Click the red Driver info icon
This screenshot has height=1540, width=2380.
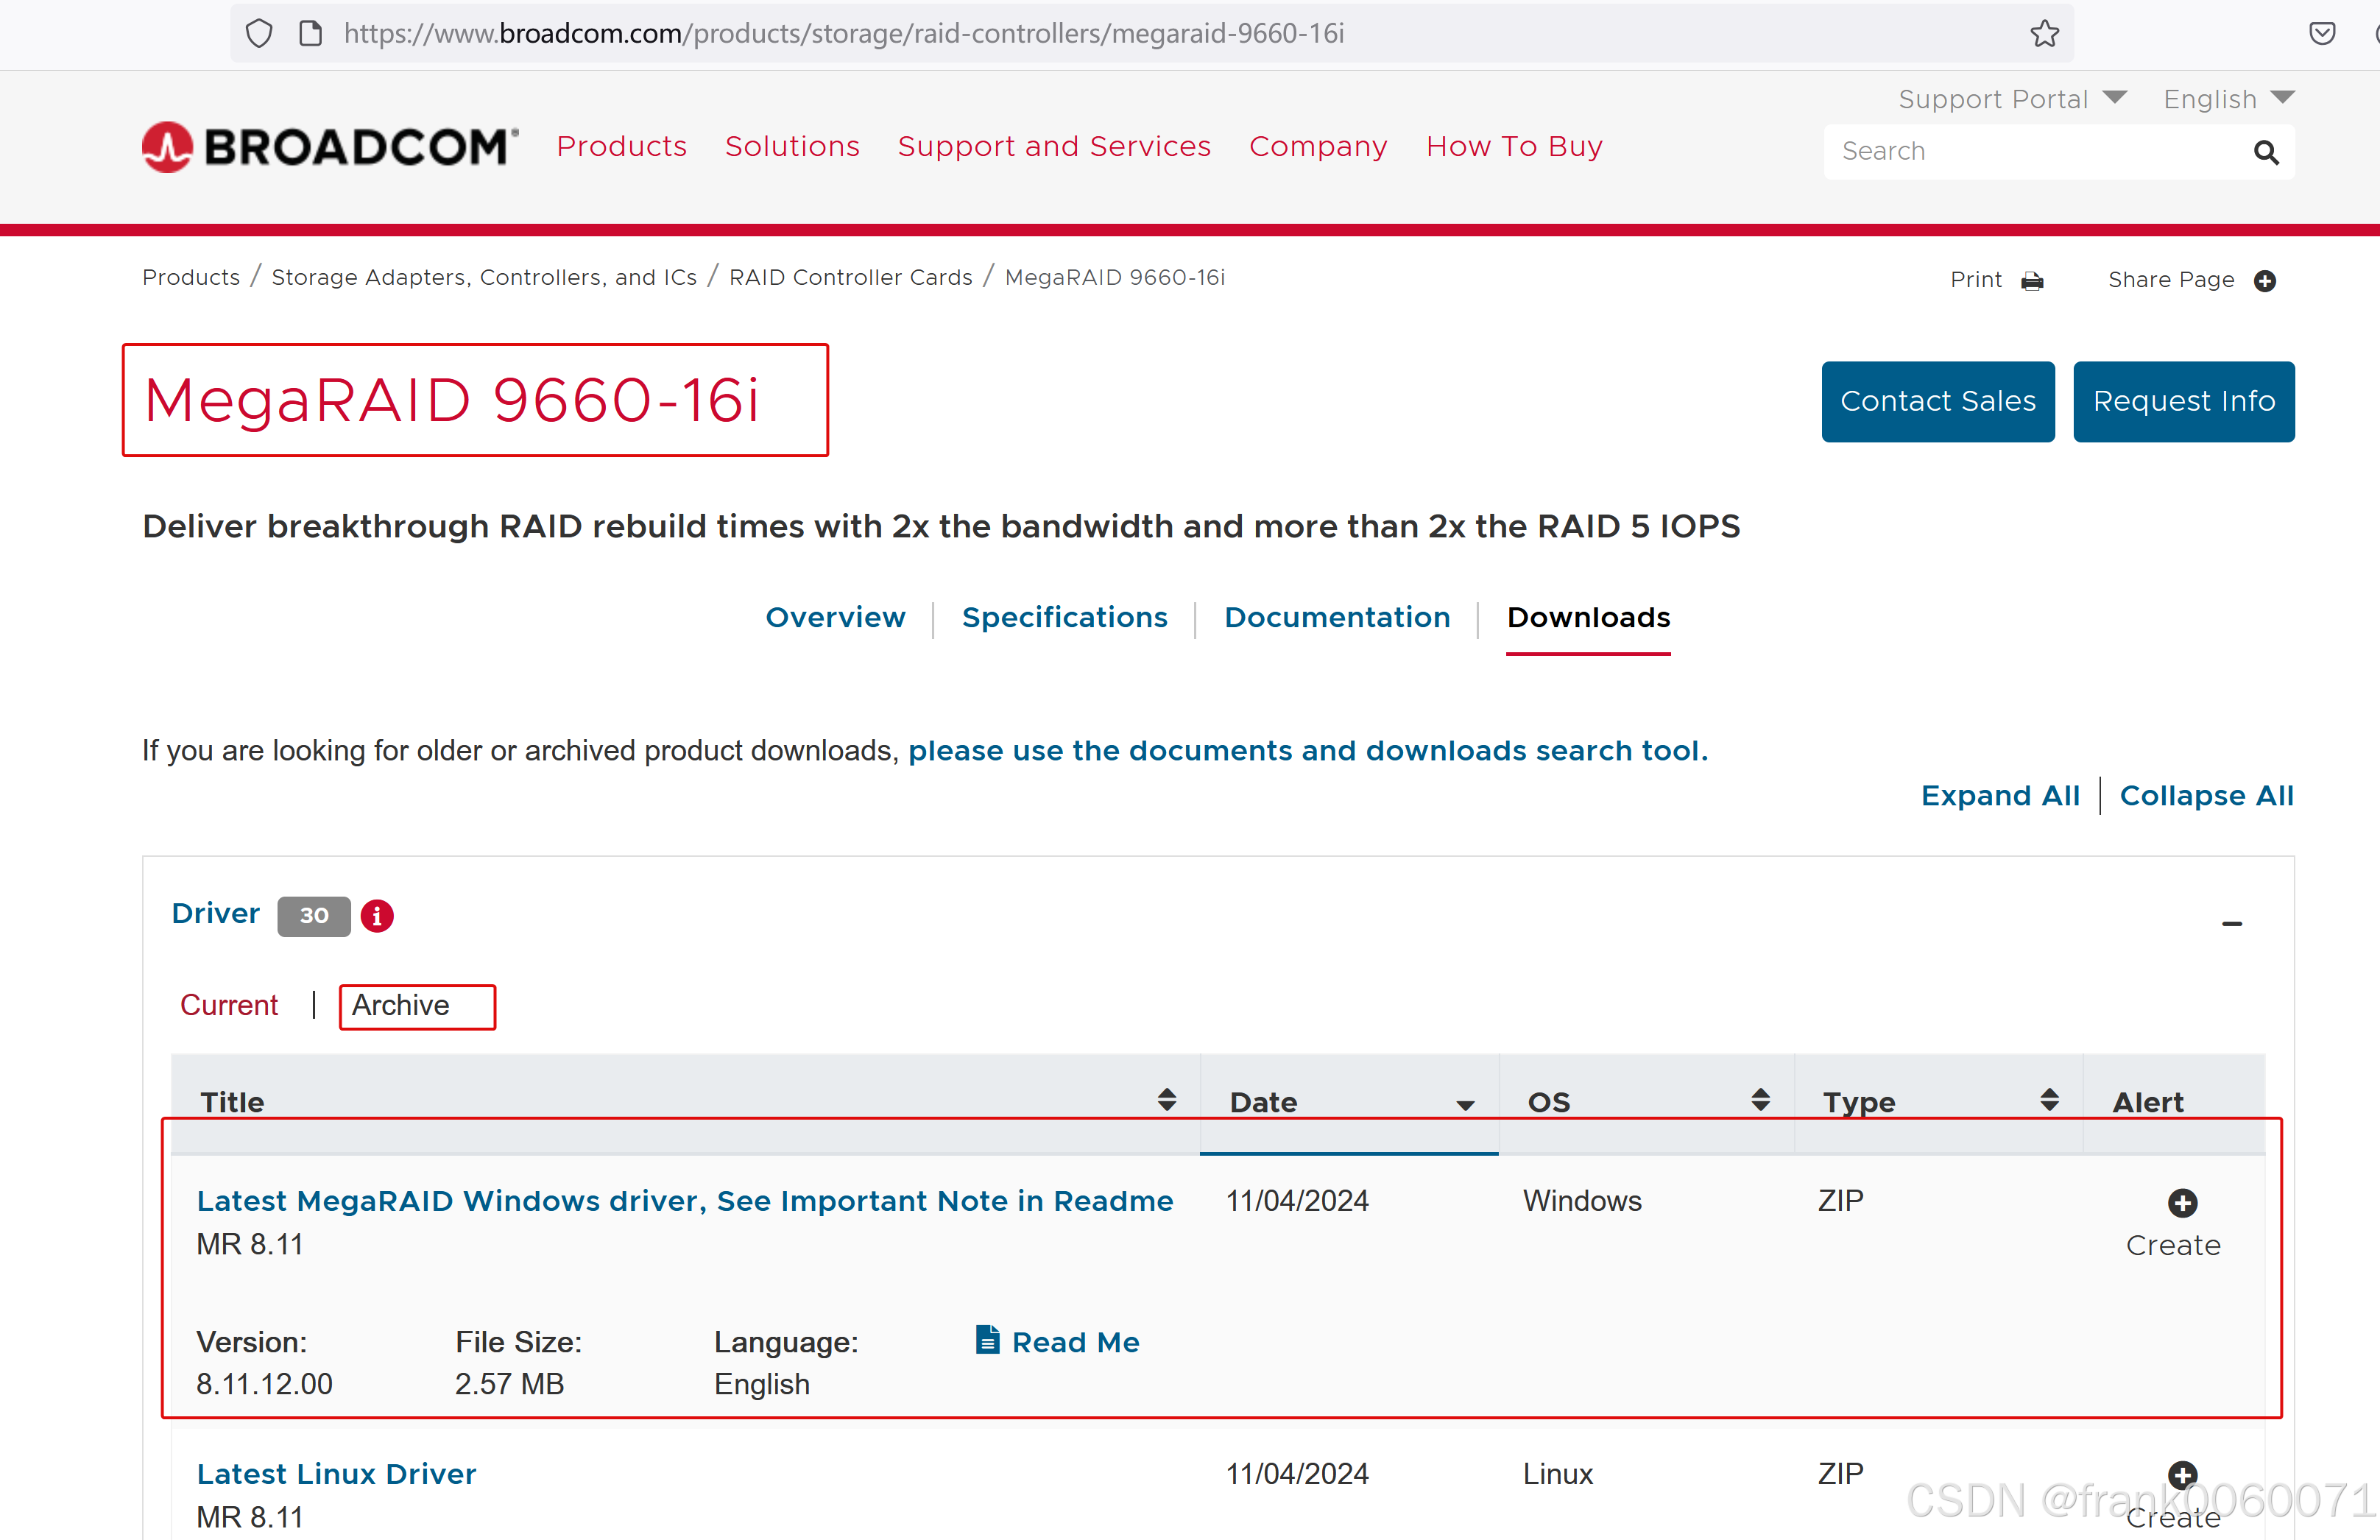pos(377,915)
